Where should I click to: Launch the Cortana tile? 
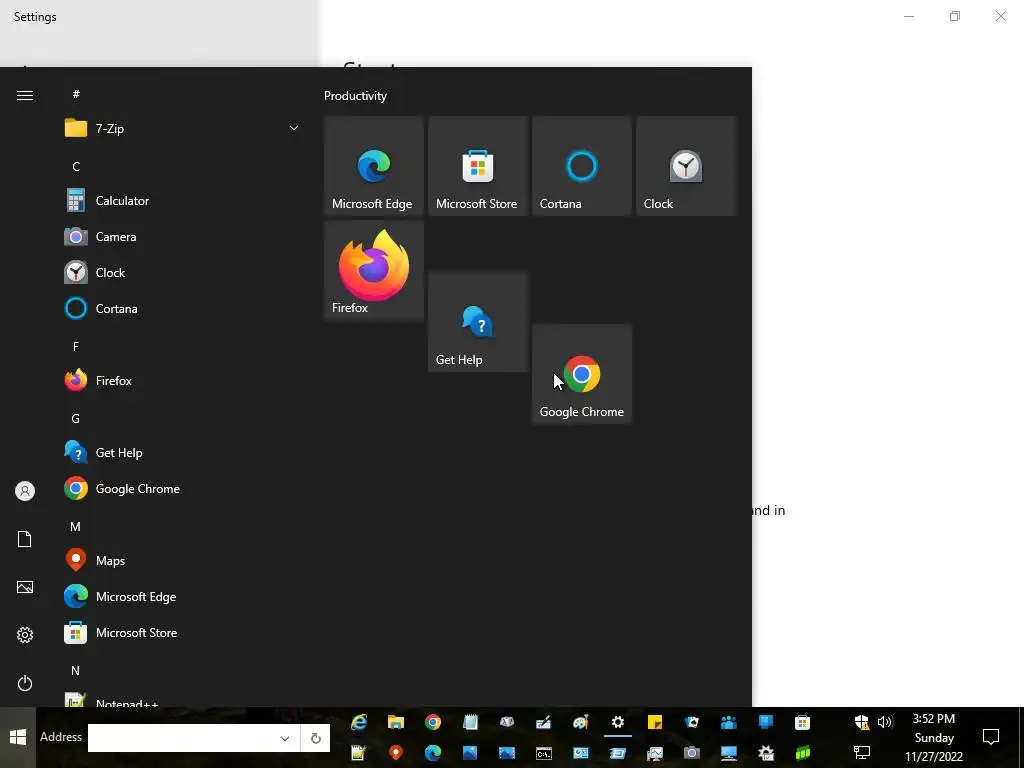581,166
